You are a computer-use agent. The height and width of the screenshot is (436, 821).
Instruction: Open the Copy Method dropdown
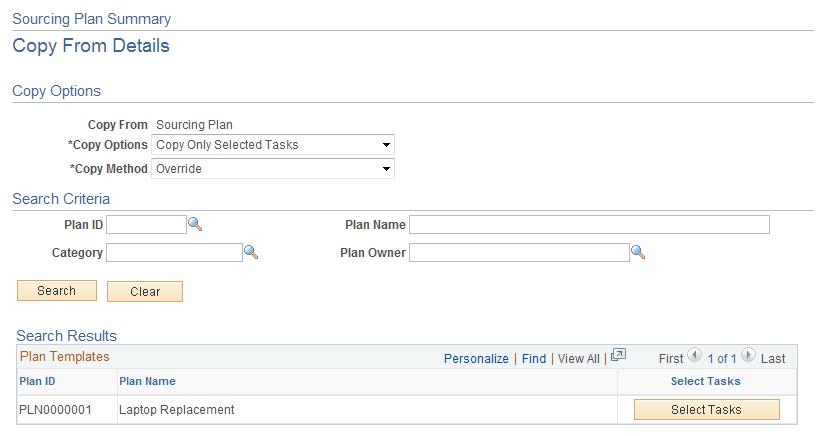273,169
